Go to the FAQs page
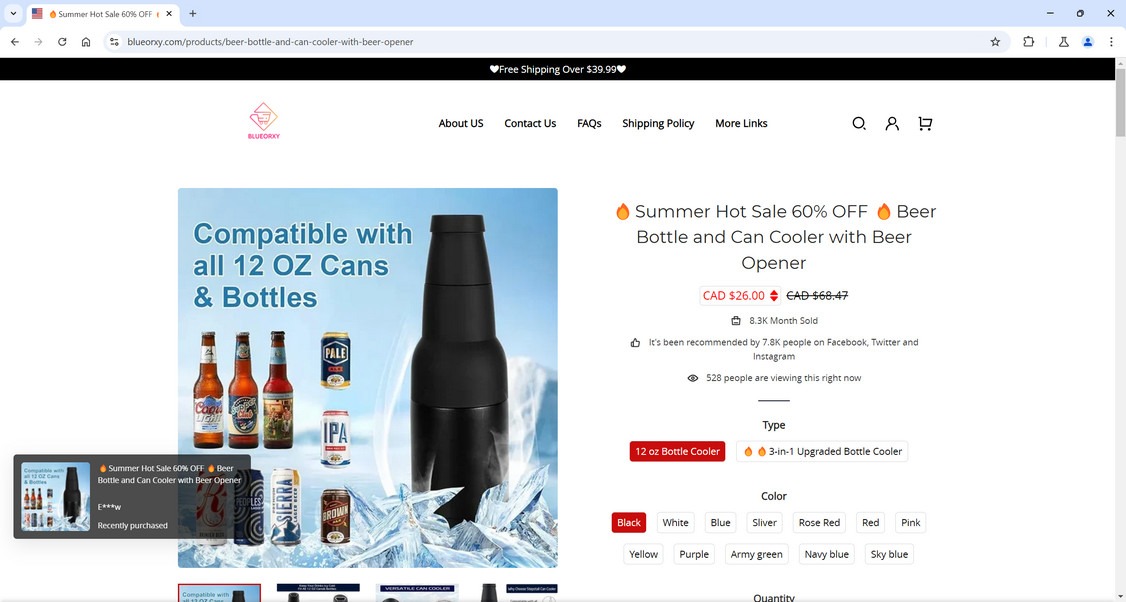Viewport: 1126px width, 602px height. pyautogui.click(x=589, y=124)
